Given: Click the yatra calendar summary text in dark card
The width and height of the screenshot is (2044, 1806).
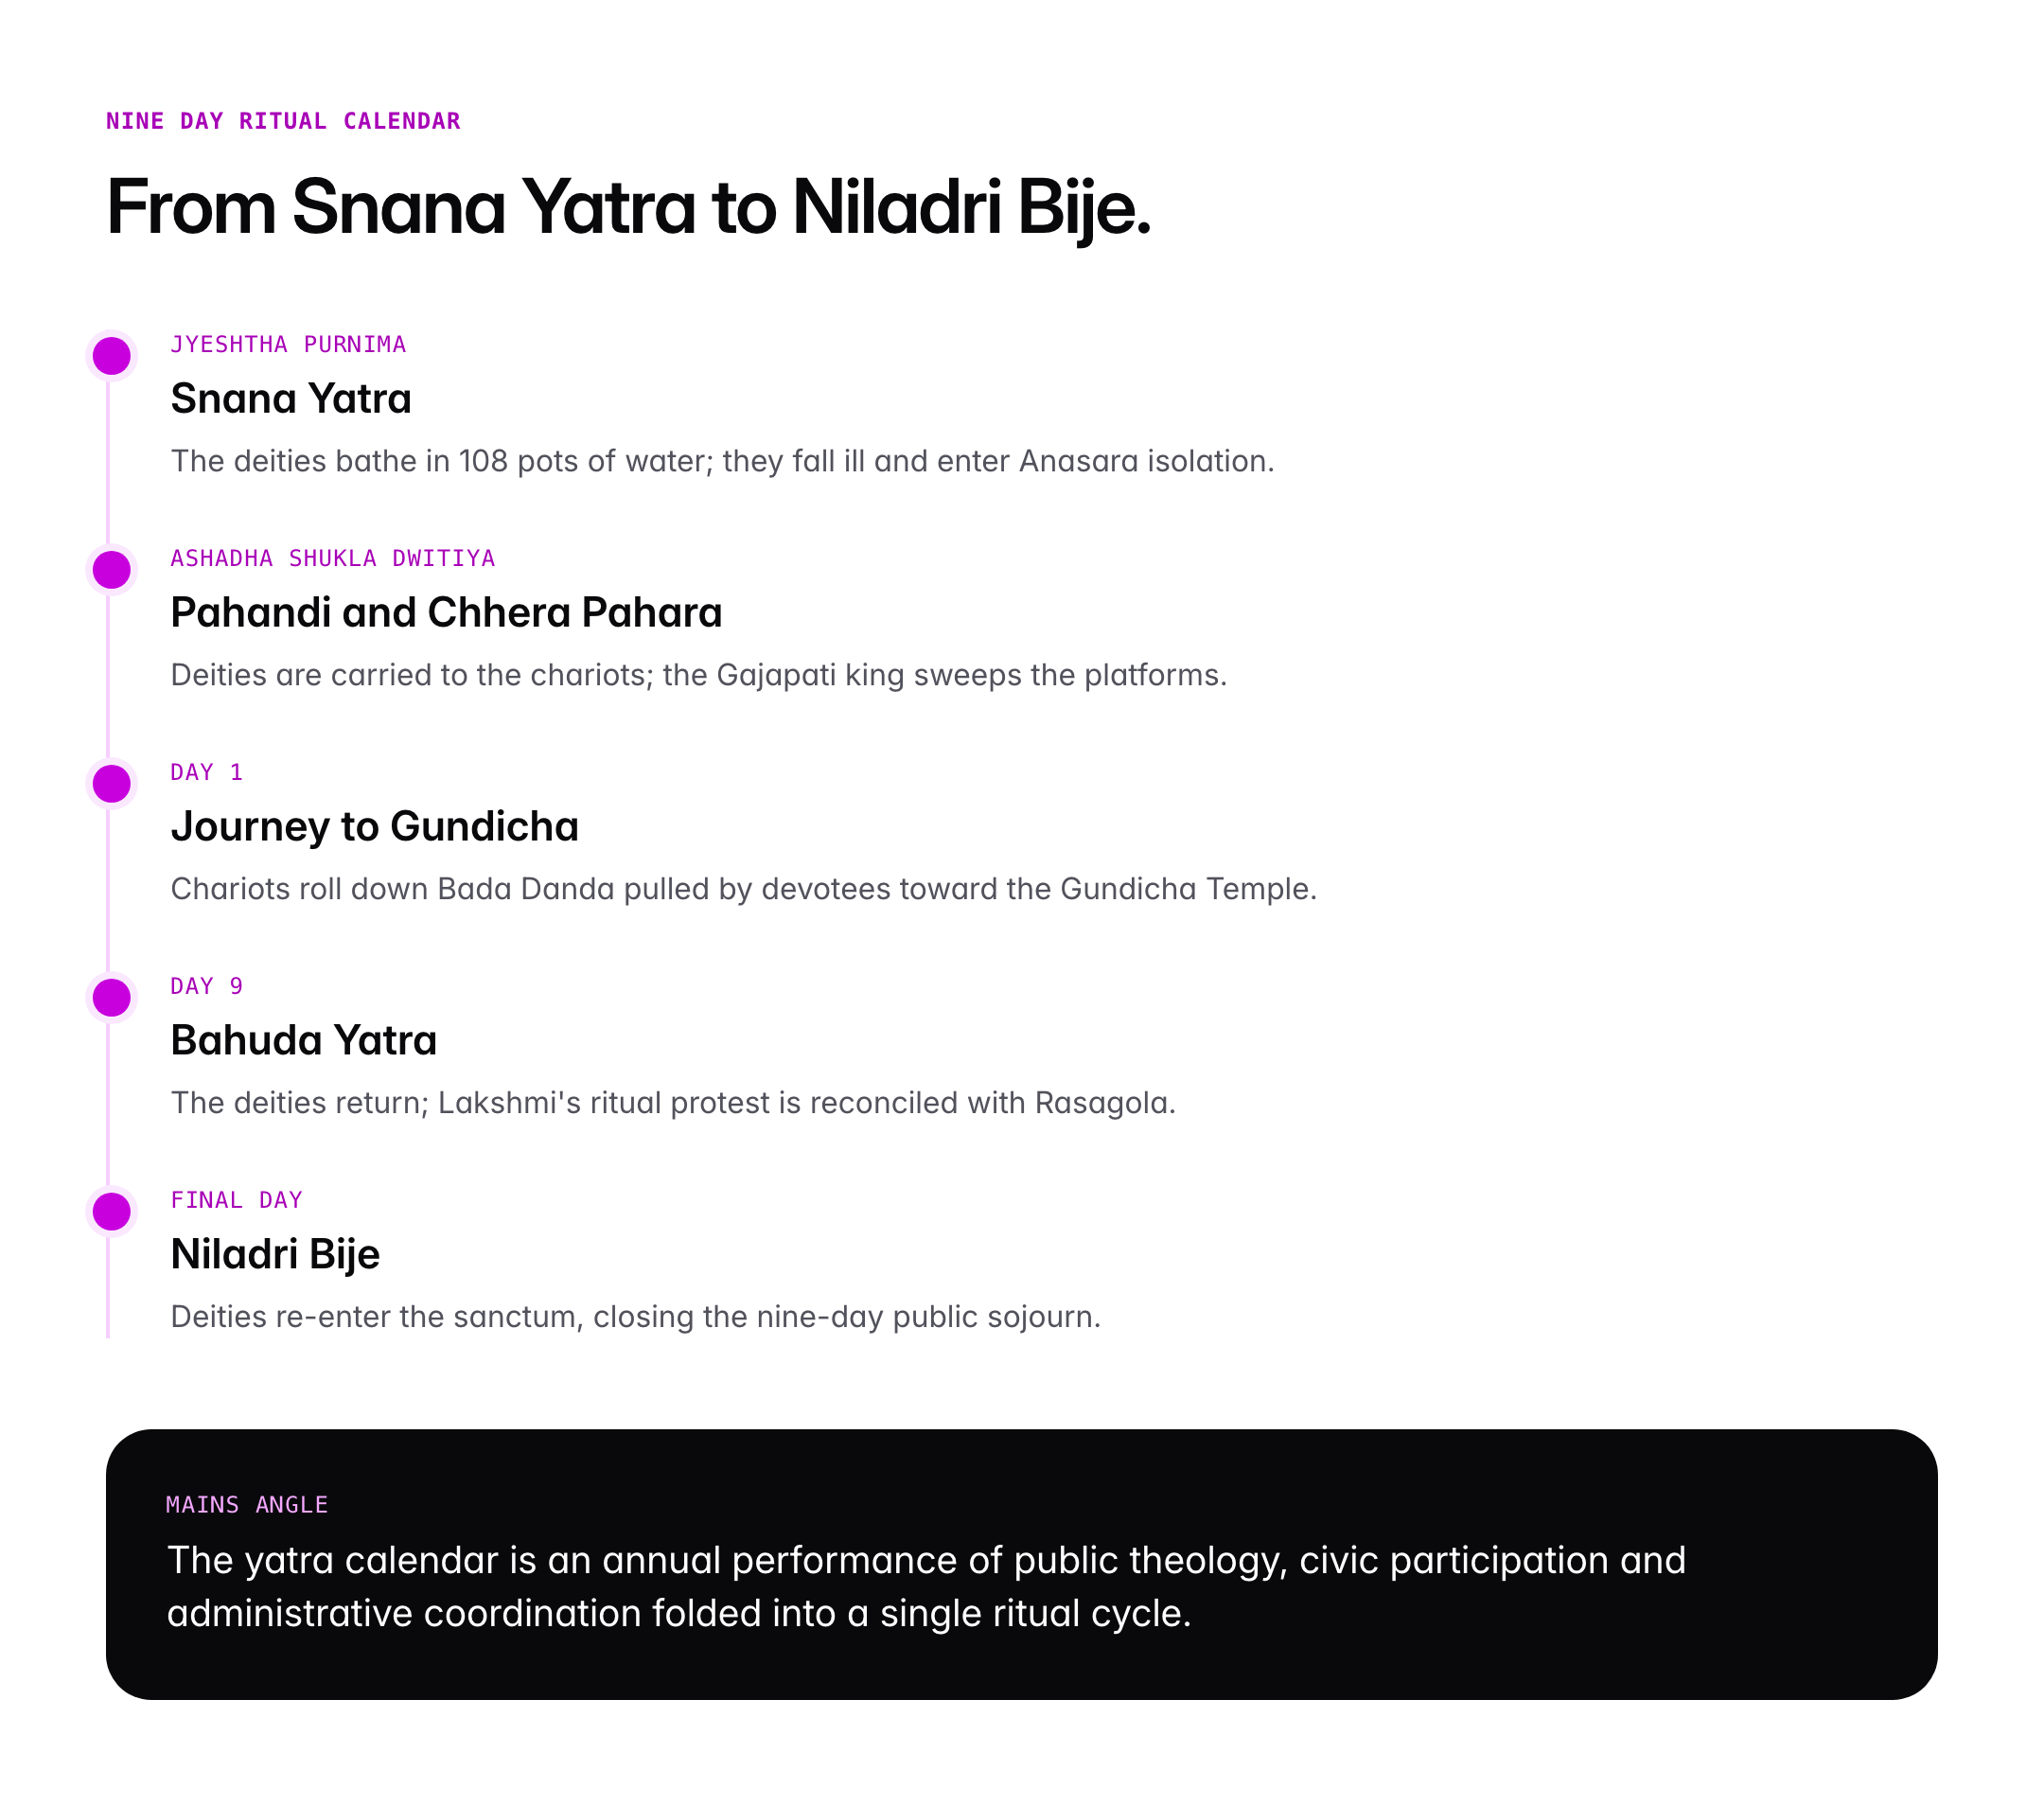Looking at the screenshot, I should [x=926, y=1587].
